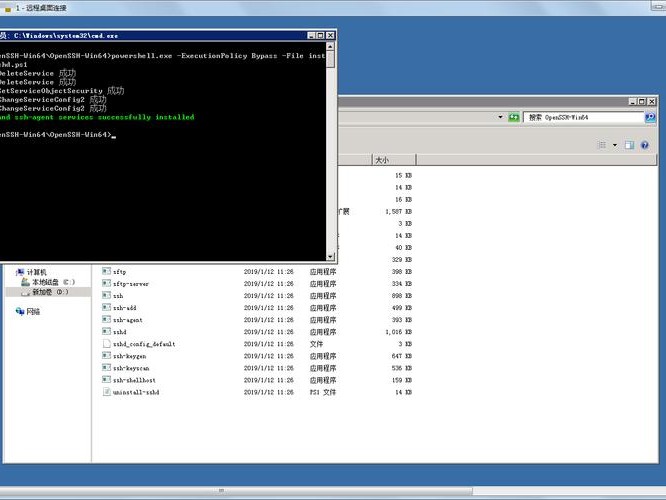Select file name ssh-keygen text
Image resolution: width=666 pixels, height=500 pixels.
pyautogui.click(x=130, y=356)
